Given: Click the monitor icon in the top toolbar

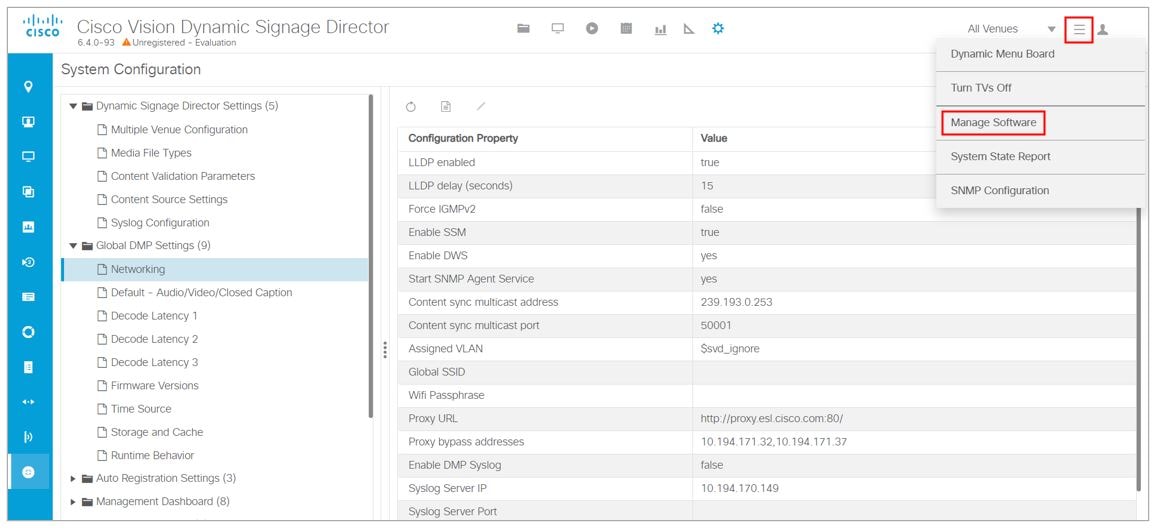Looking at the screenshot, I should tap(557, 29).
